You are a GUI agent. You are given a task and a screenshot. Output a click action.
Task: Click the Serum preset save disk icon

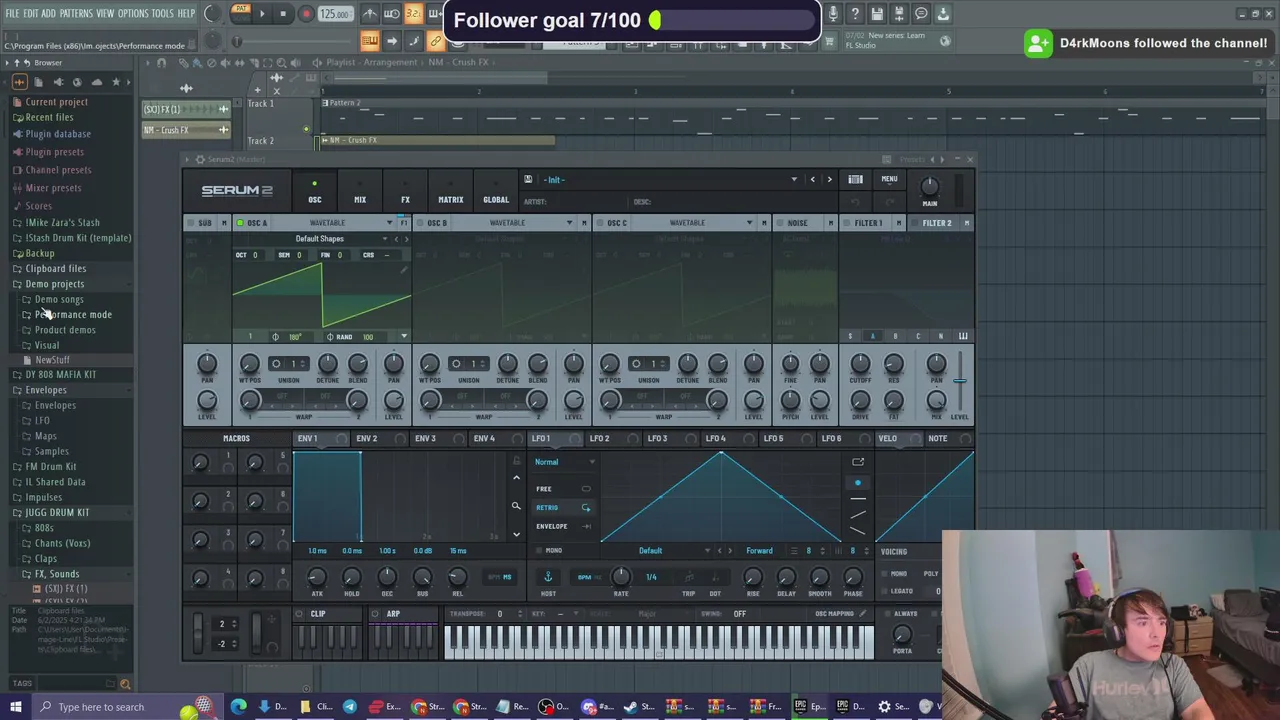[x=528, y=180]
